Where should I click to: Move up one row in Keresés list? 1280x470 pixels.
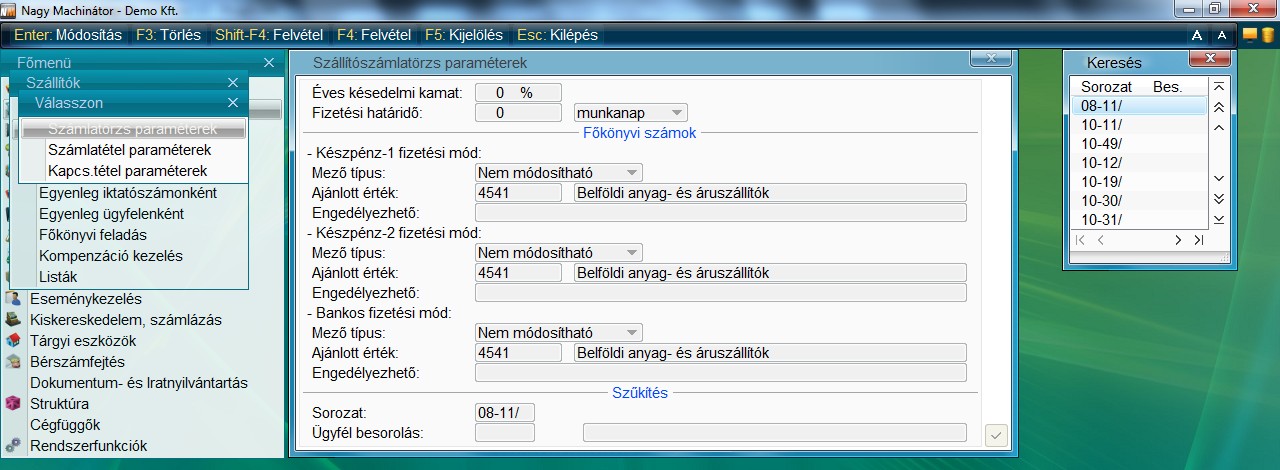click(x=1218, y=127)
